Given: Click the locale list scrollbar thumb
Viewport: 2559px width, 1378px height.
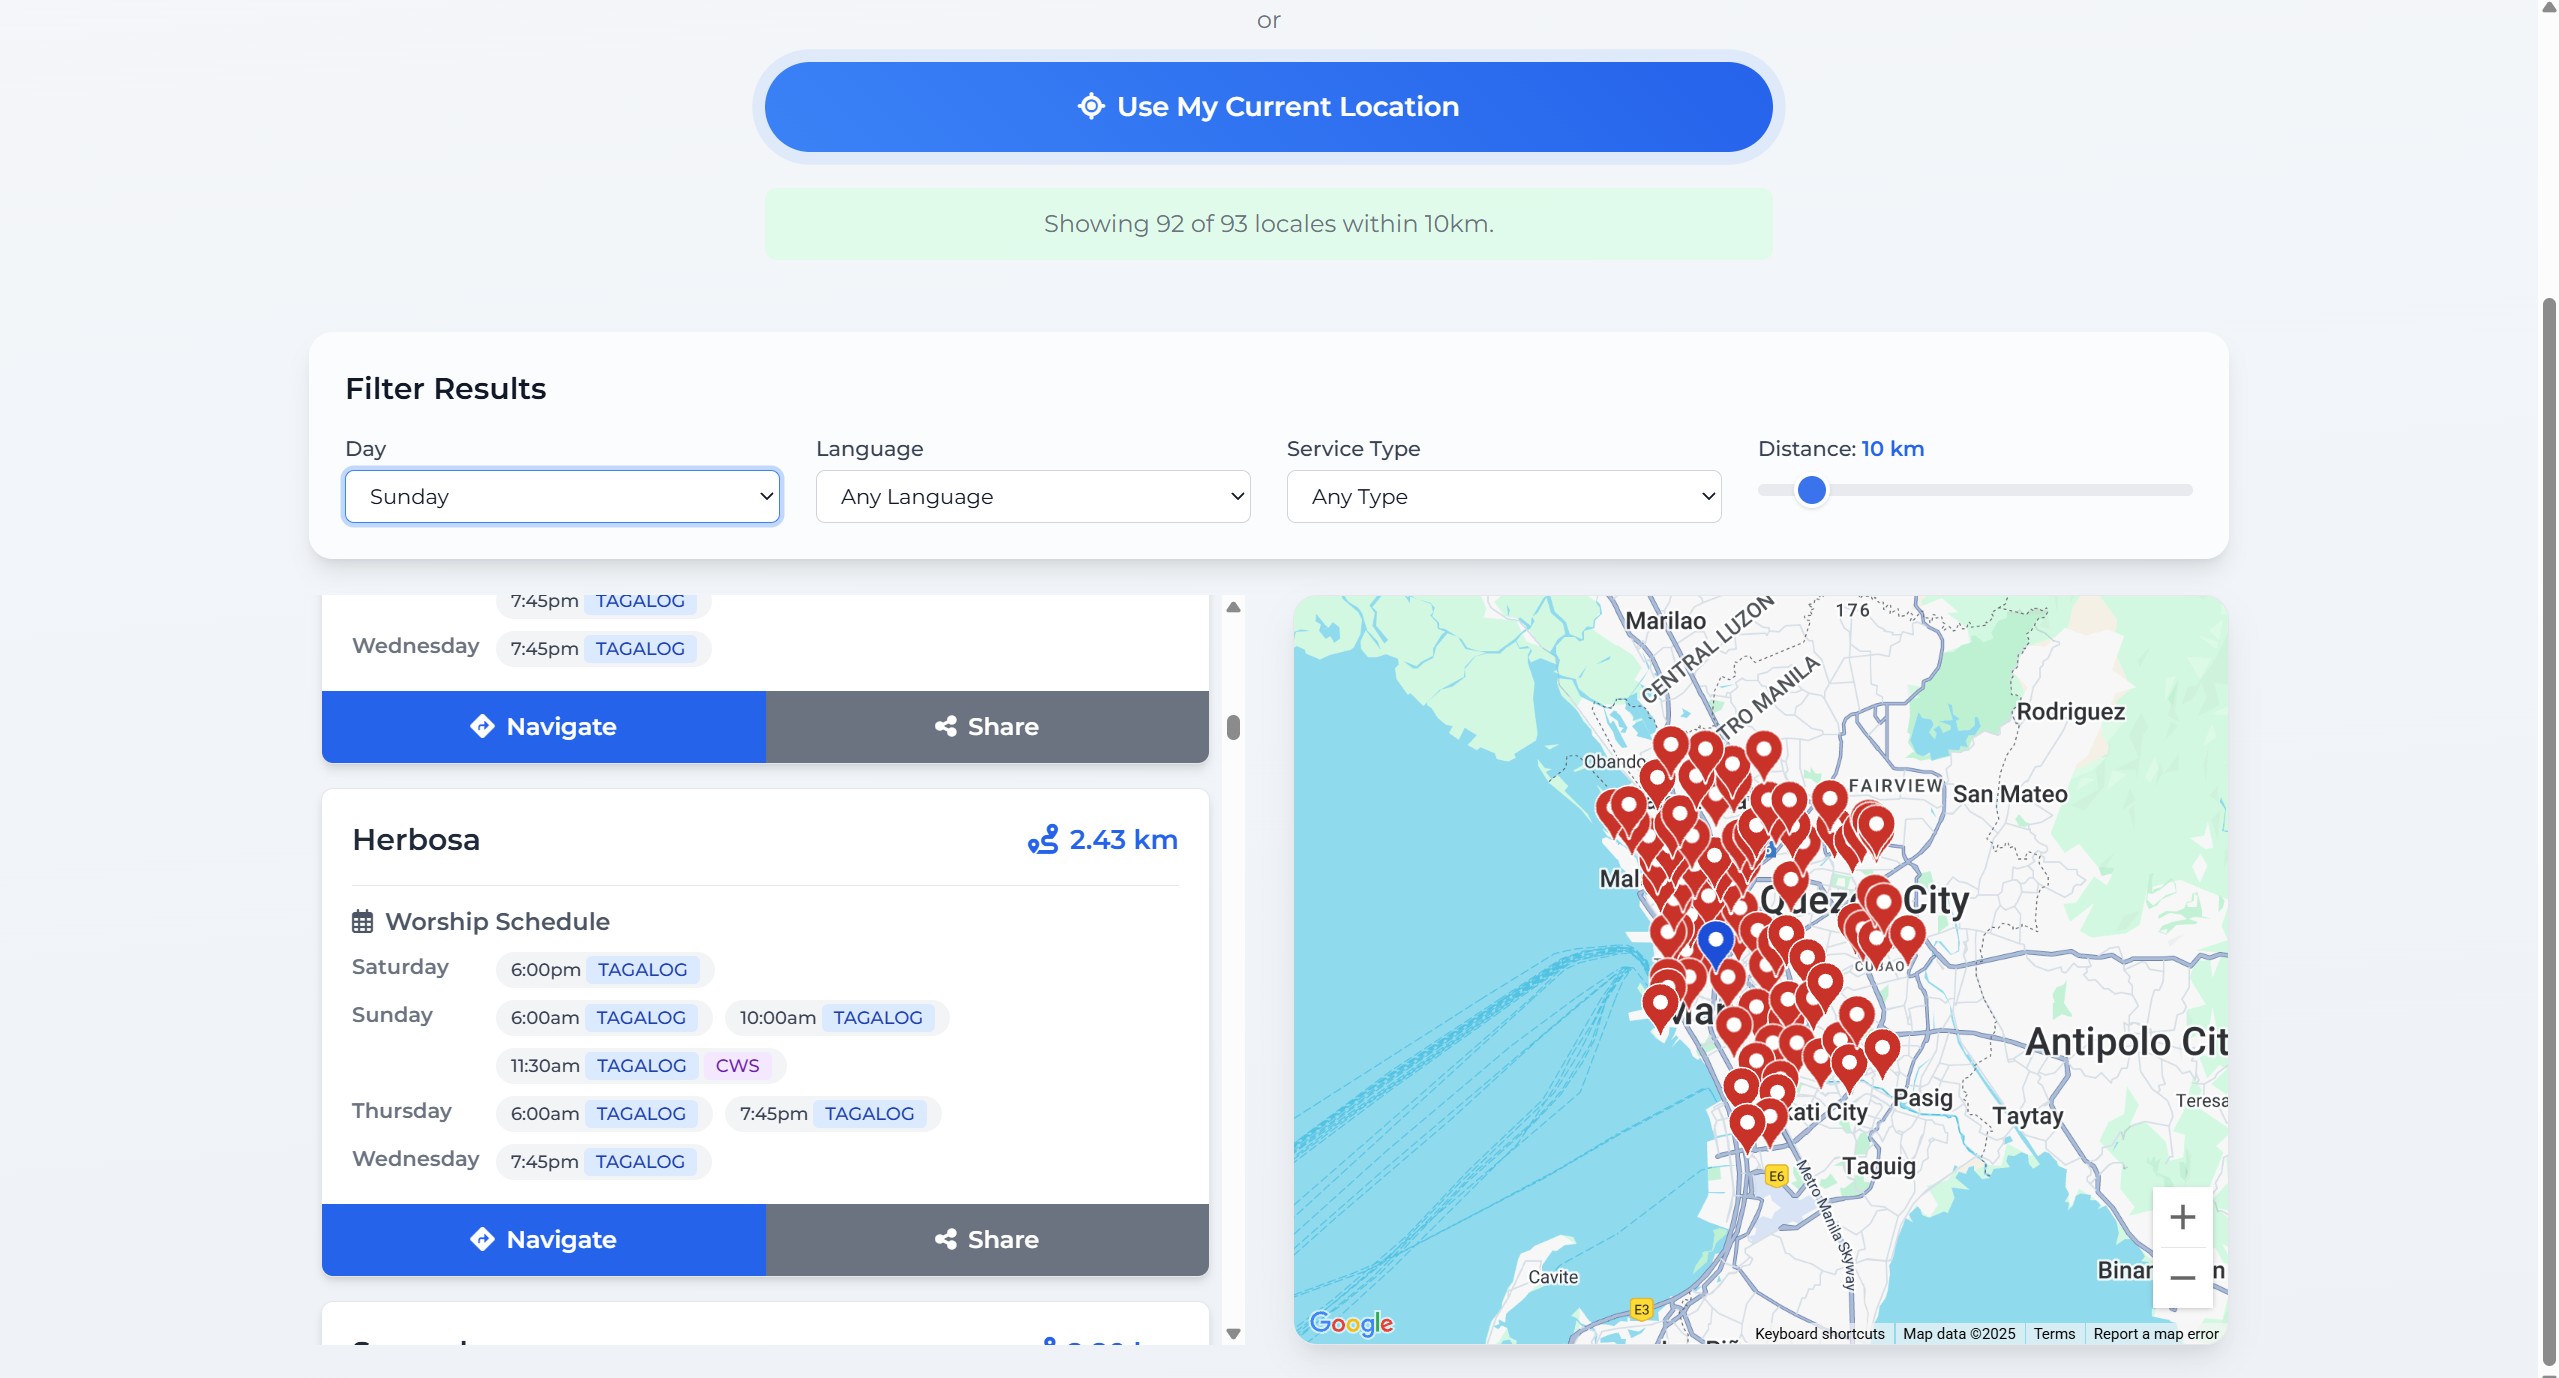Looking at the screenshot, I should (x=1233, y=727).
